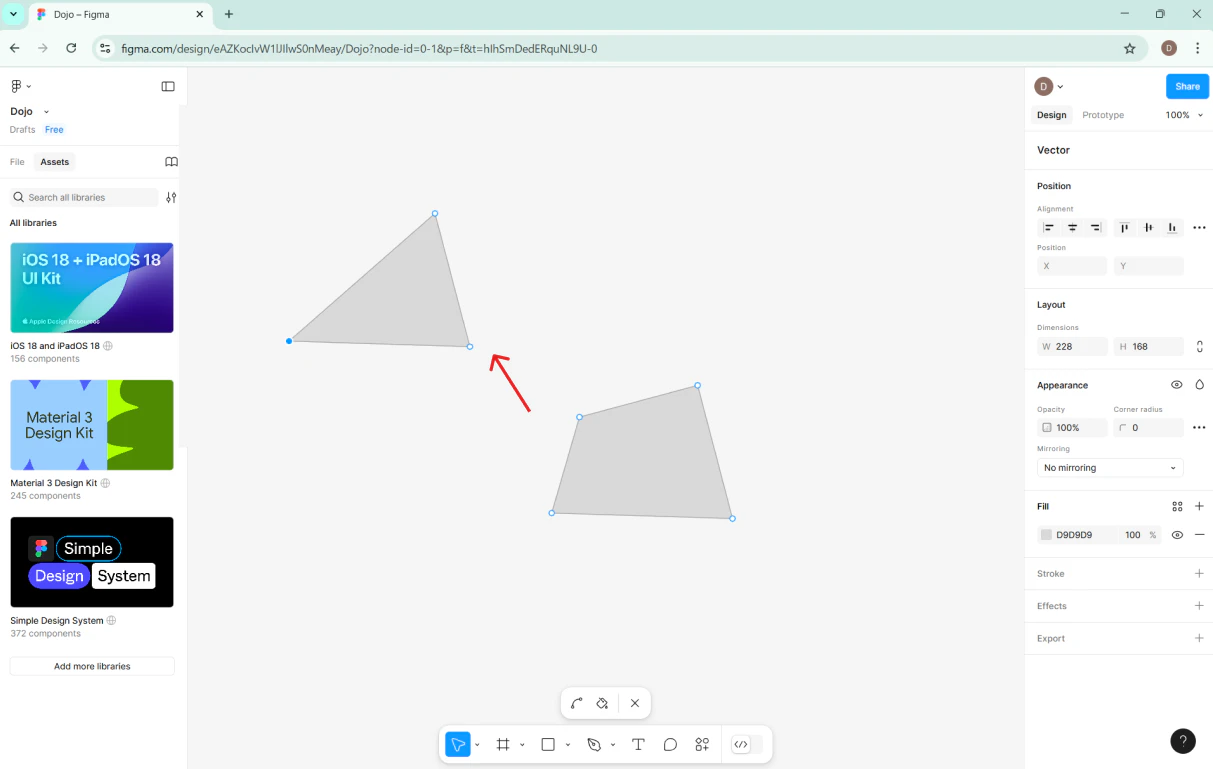Click the Corner radius field
Screen dimensions: 1213x769
(1148, 428)
